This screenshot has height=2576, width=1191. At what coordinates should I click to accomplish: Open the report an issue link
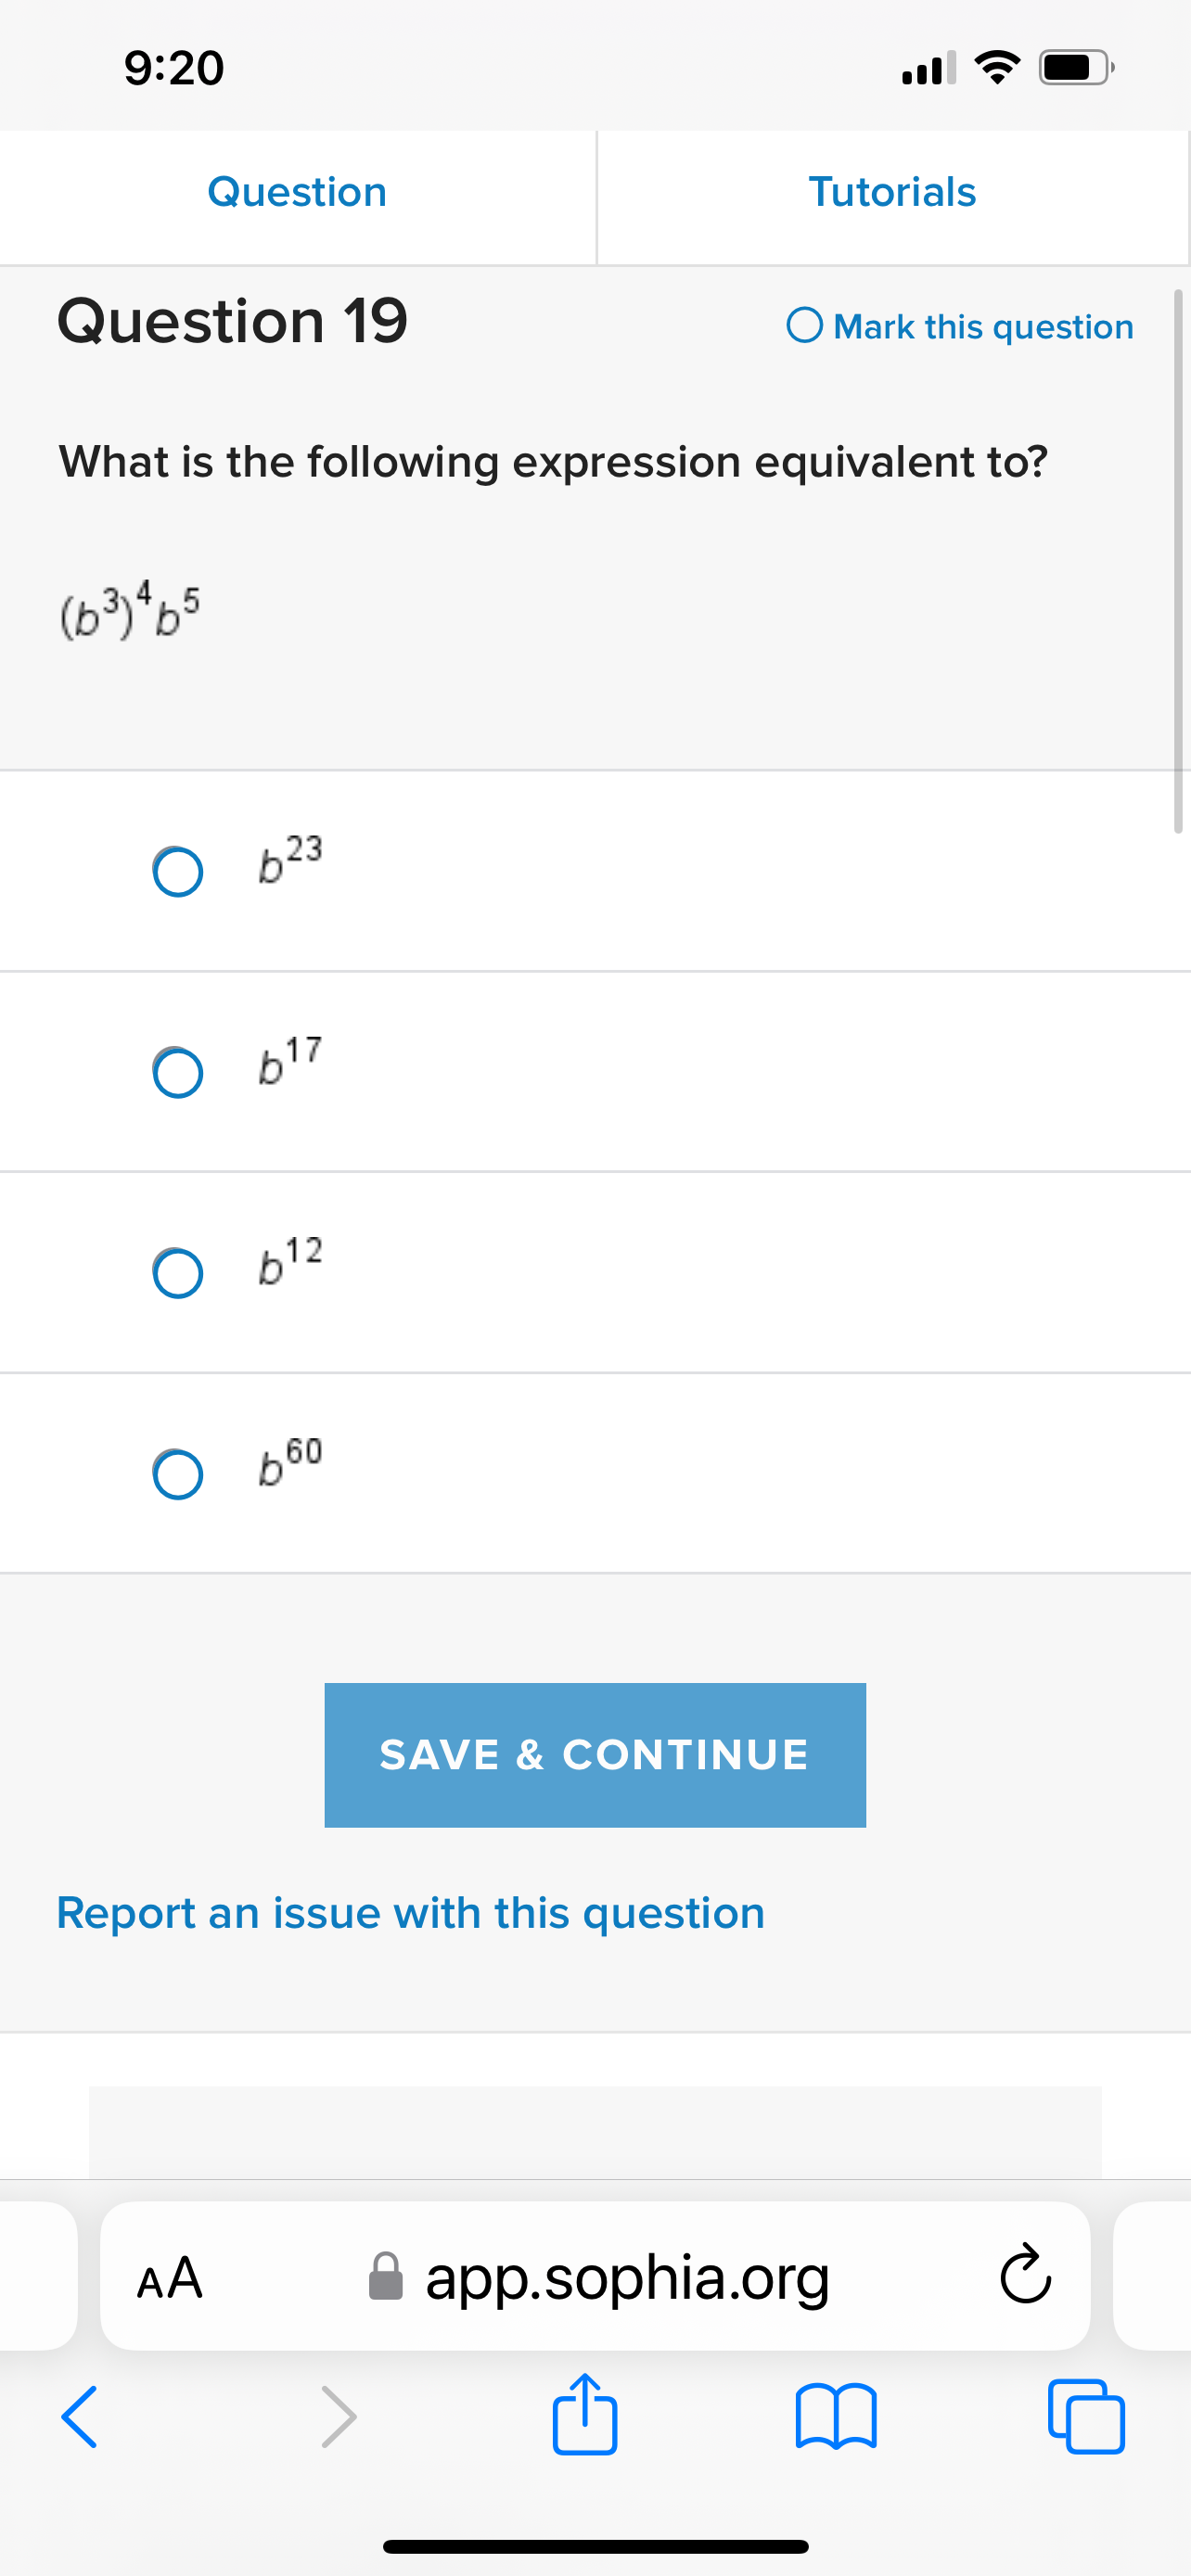click(x=410, y=1913)
